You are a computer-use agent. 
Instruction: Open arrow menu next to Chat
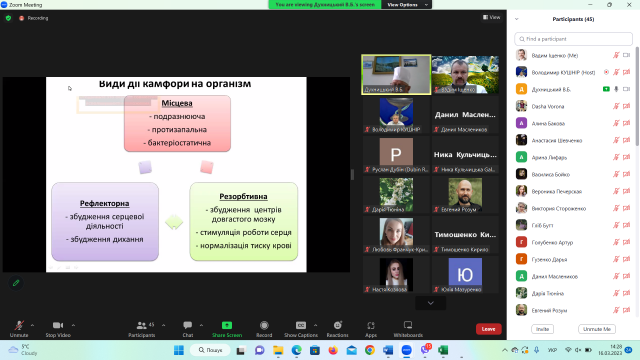click(x=201, y=325)
